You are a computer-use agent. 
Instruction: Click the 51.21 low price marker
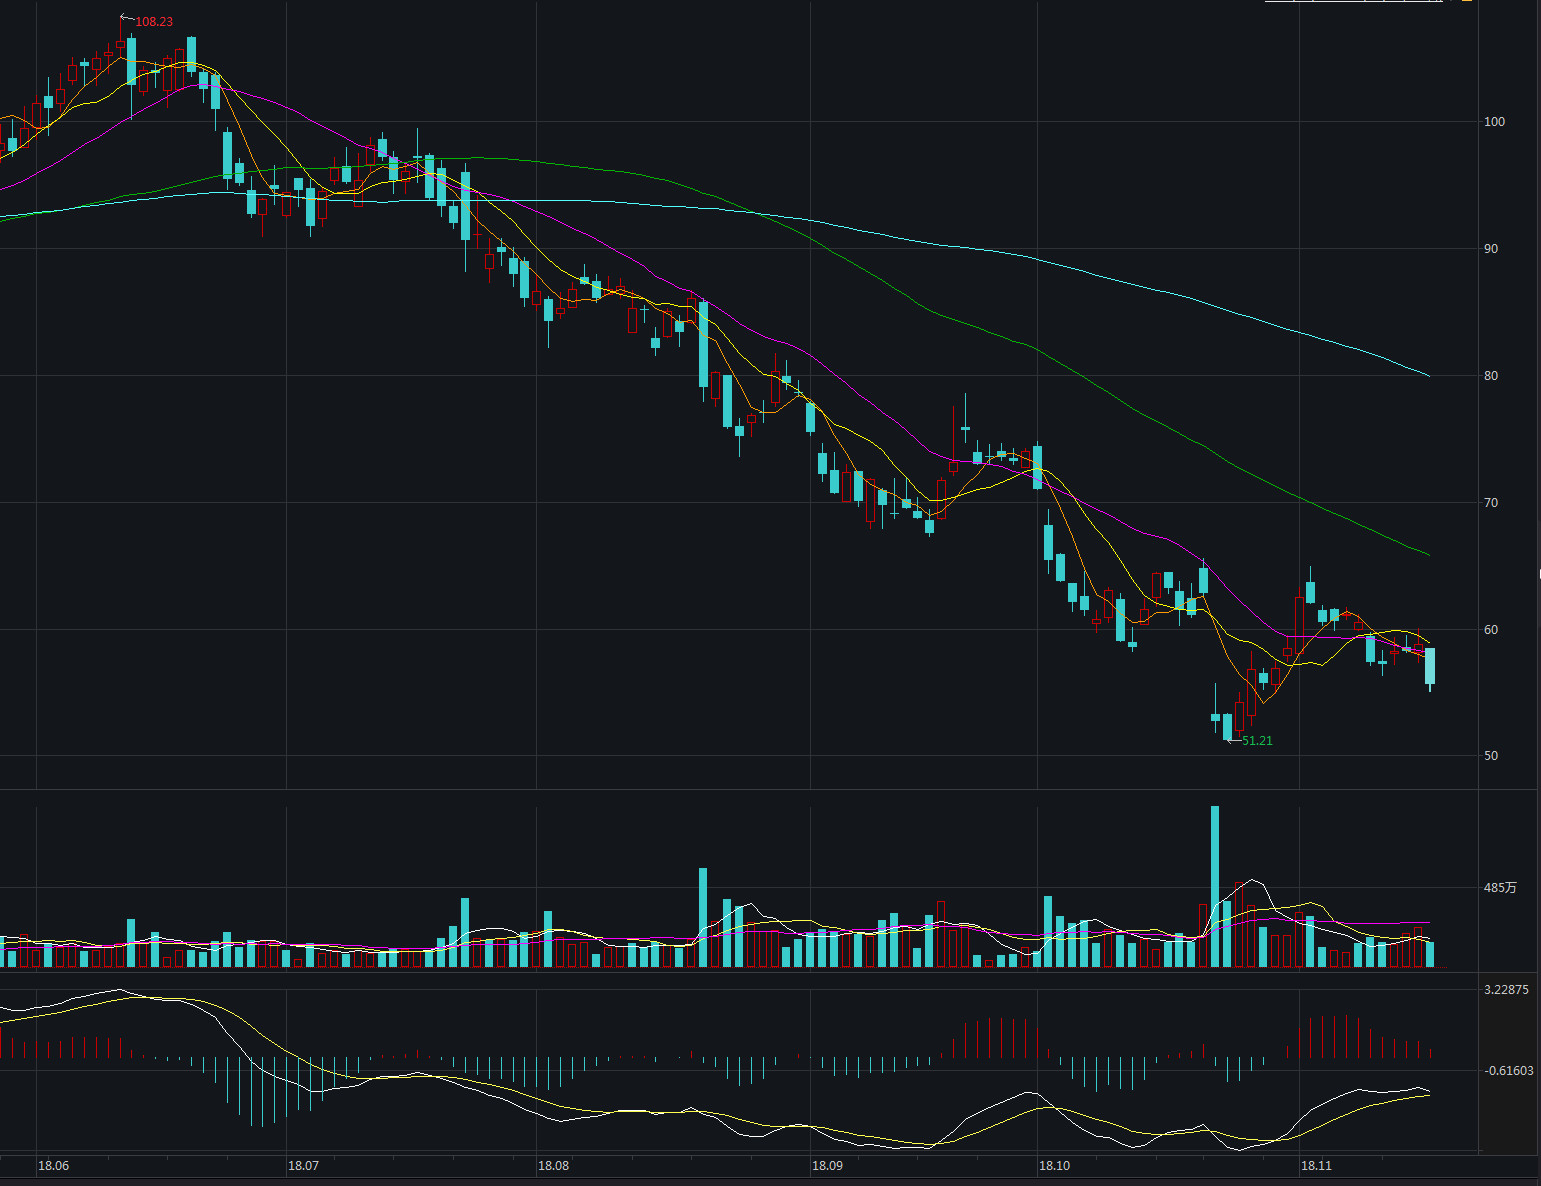point(1257,741)
